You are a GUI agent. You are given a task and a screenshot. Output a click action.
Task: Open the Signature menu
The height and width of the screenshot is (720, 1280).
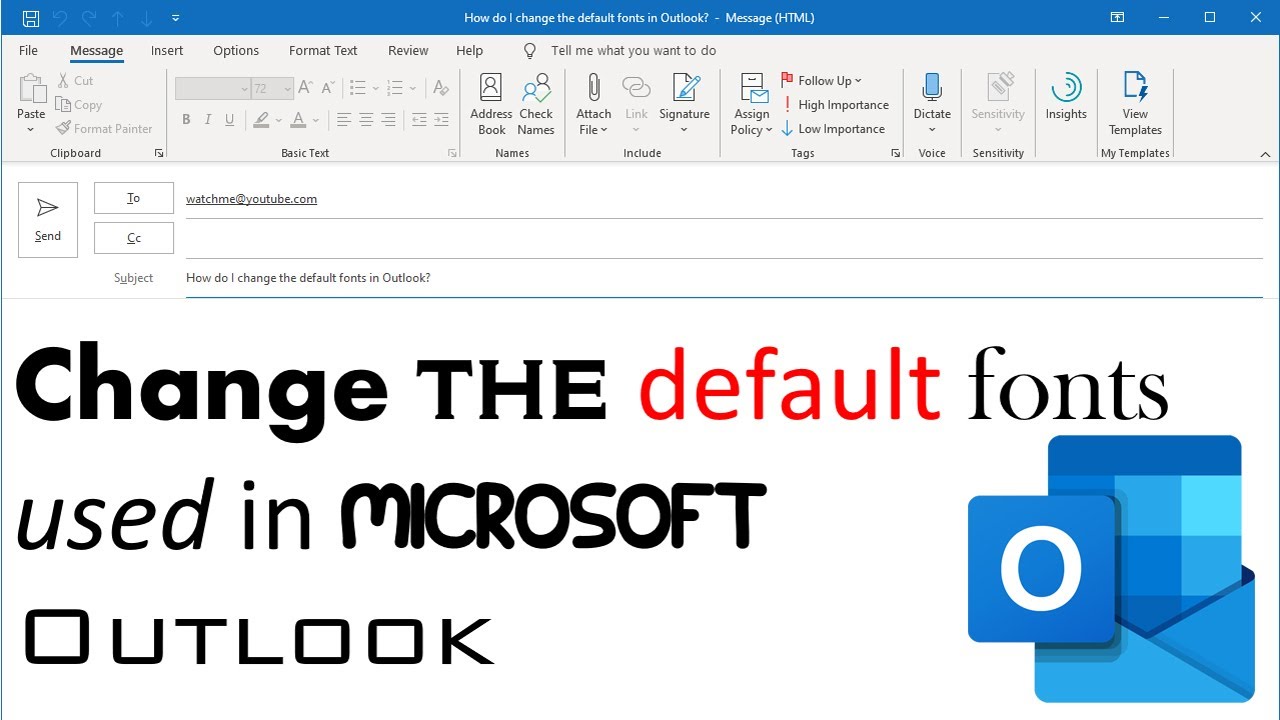pos(685,104)
